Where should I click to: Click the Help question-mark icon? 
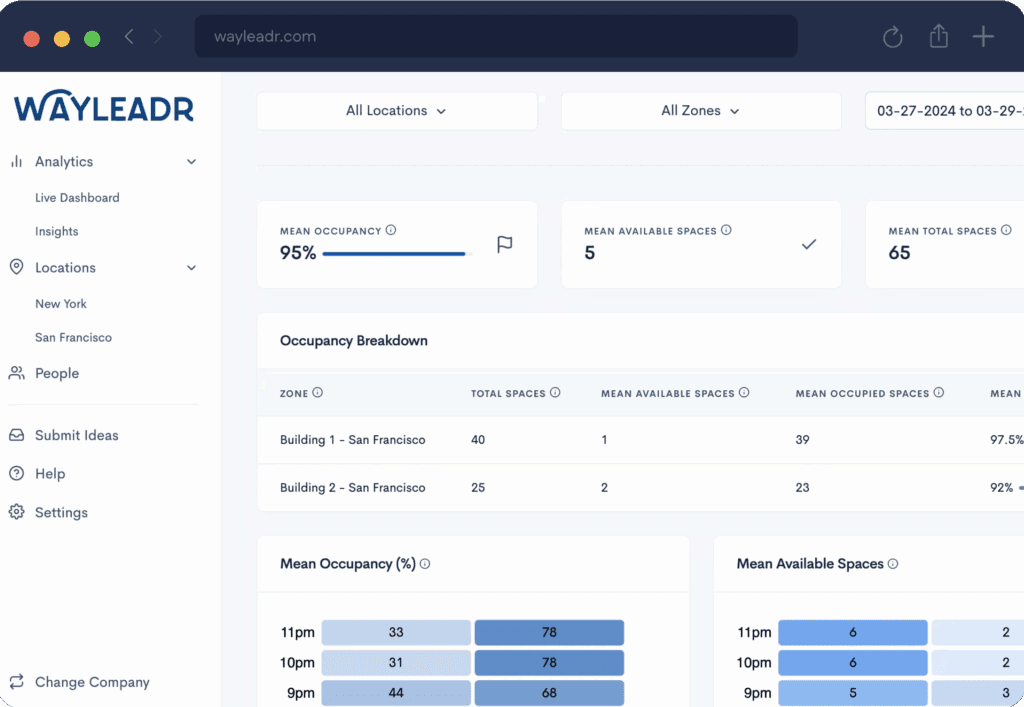click(x=16, y=473)
